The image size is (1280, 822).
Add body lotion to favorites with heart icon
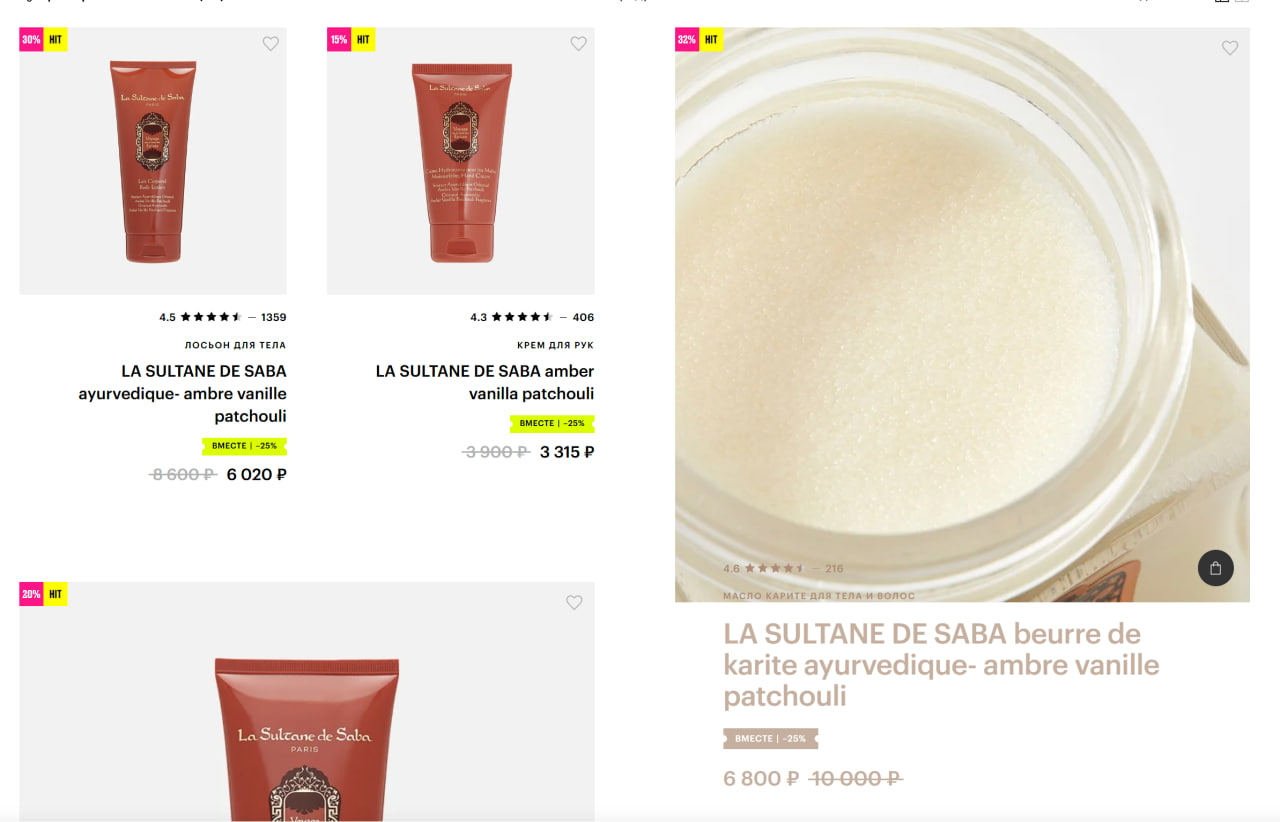(270, 43)
